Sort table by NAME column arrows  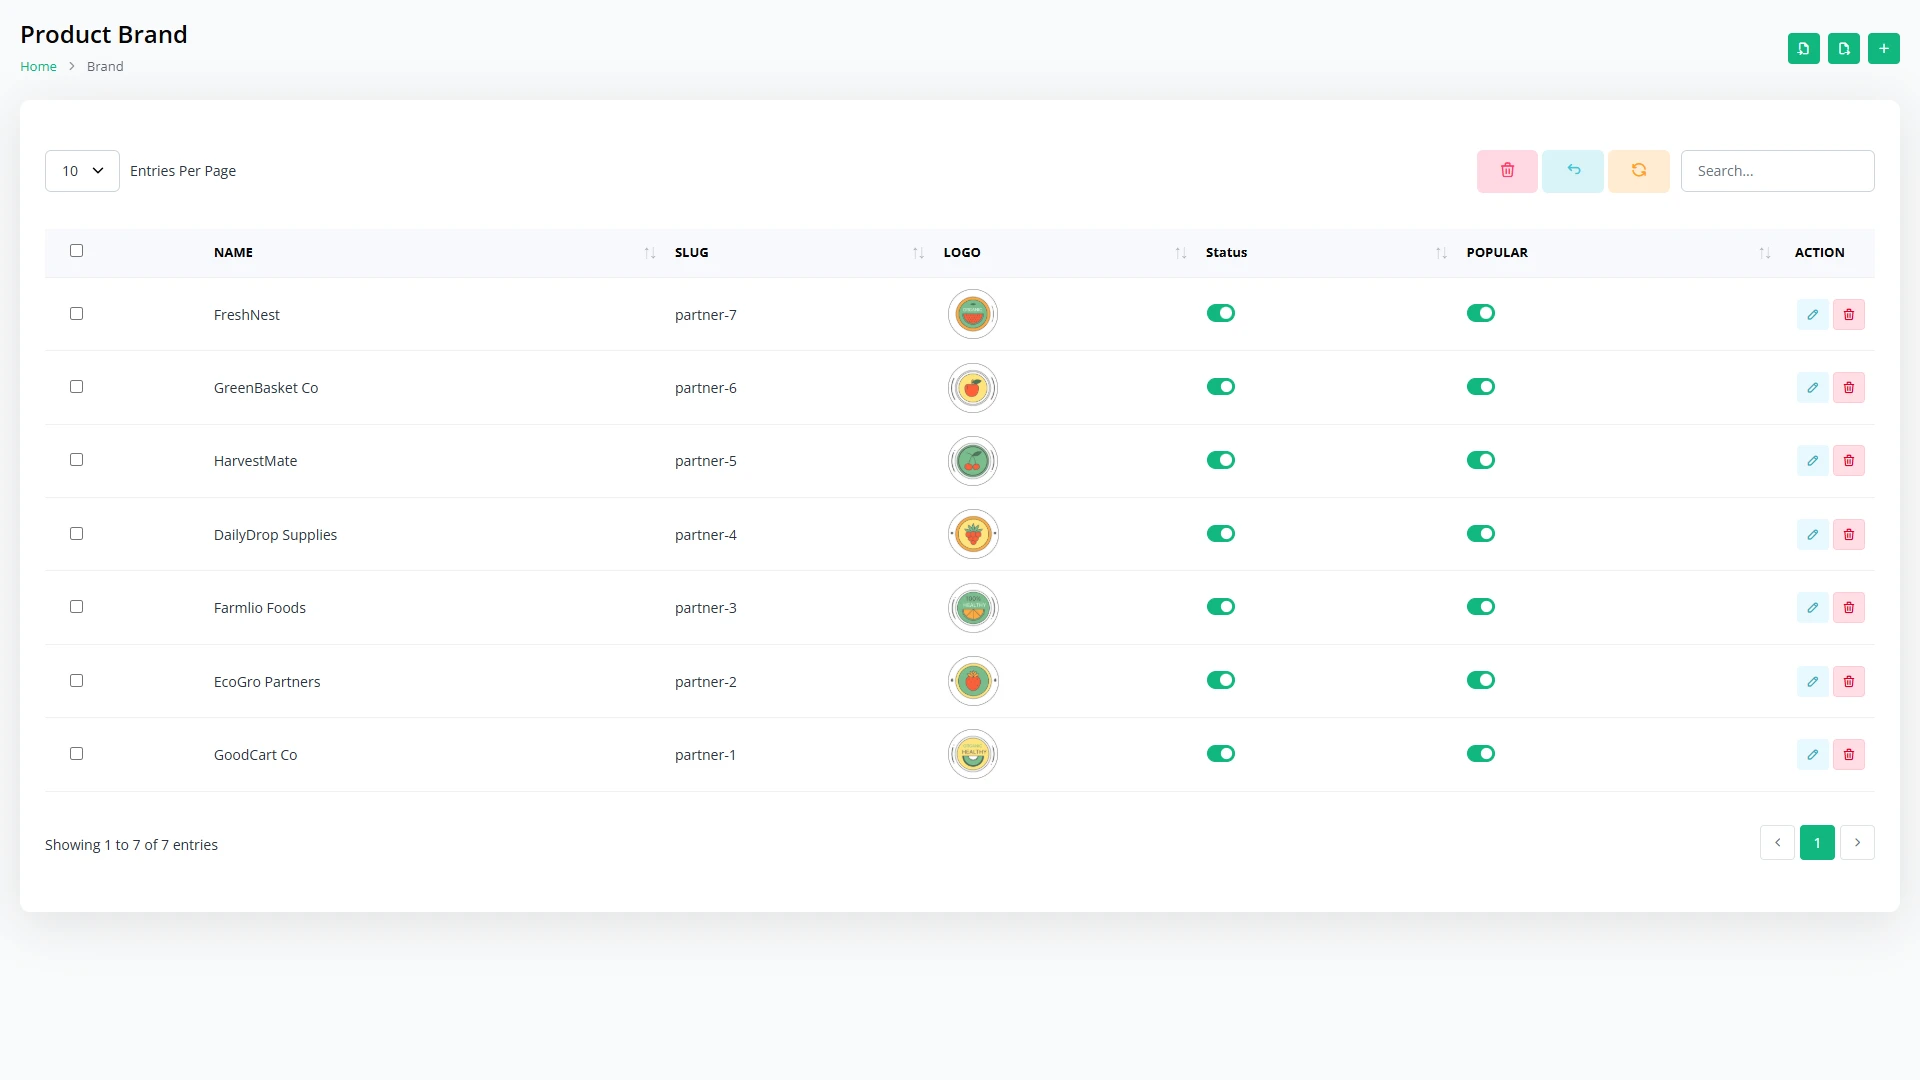[x=649, y=253]
